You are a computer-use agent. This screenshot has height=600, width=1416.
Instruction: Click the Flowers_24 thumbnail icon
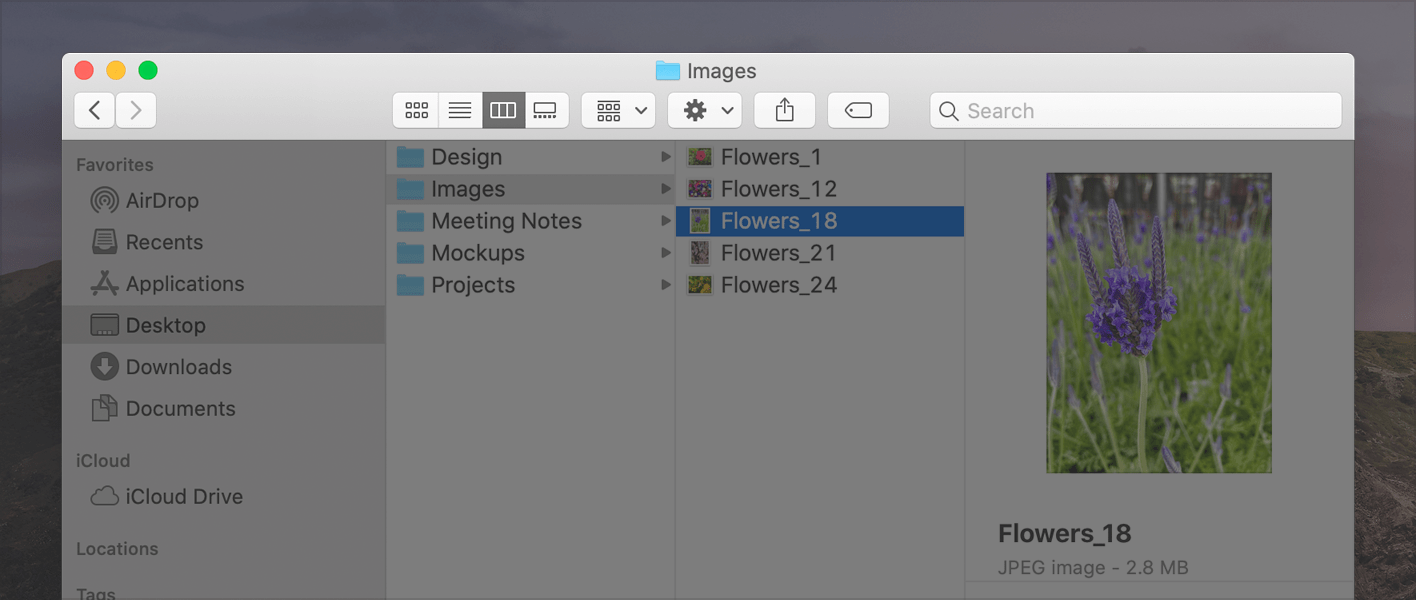tap(700, 285)
